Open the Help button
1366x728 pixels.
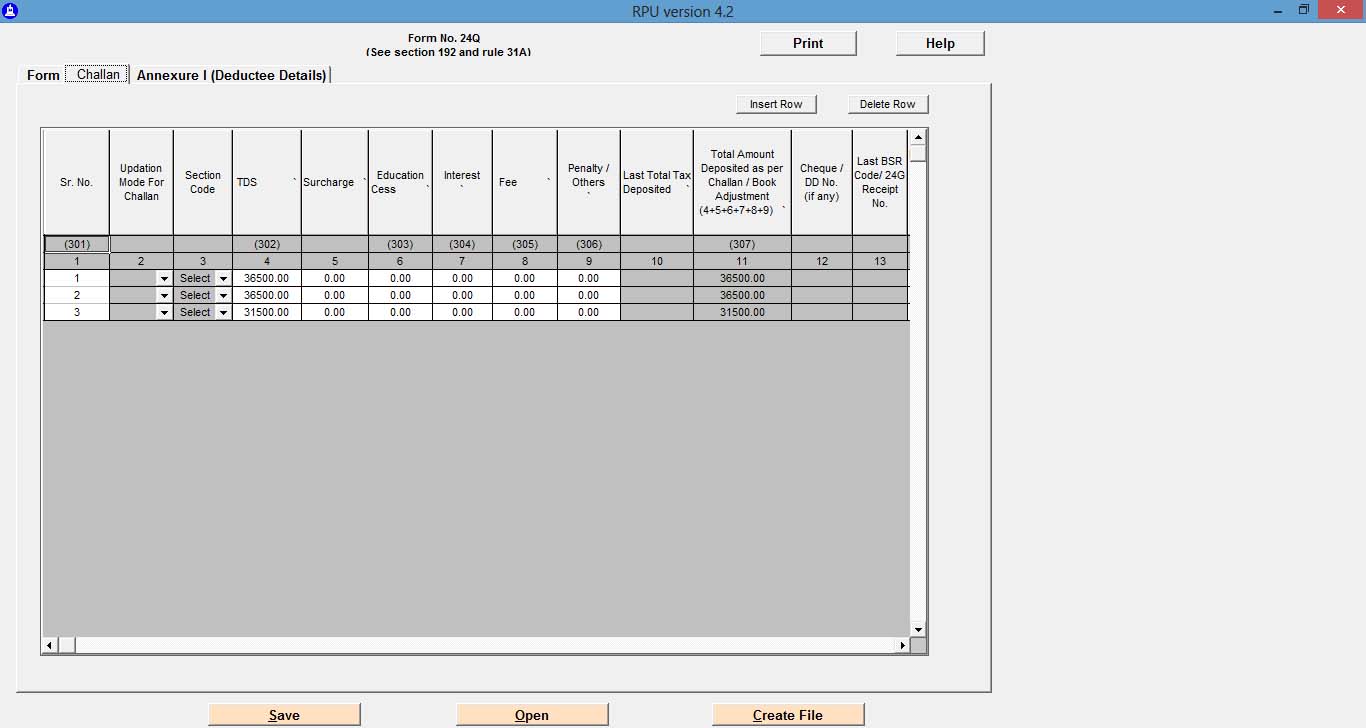coord(940,43)
